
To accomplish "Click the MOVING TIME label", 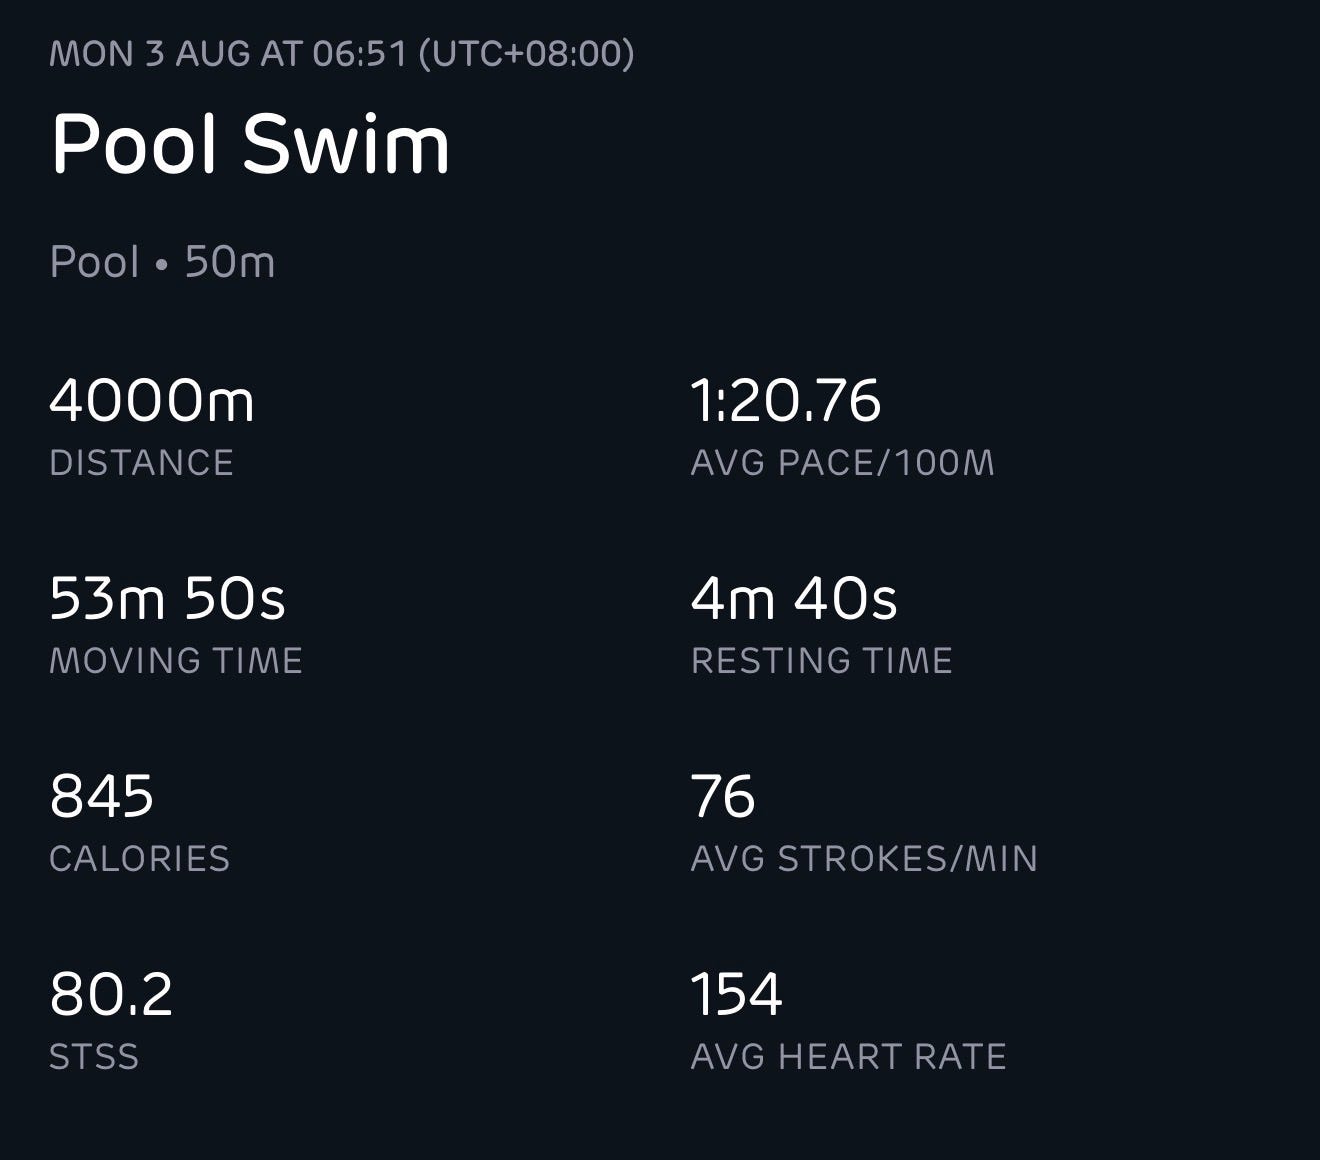I will 176,661.
